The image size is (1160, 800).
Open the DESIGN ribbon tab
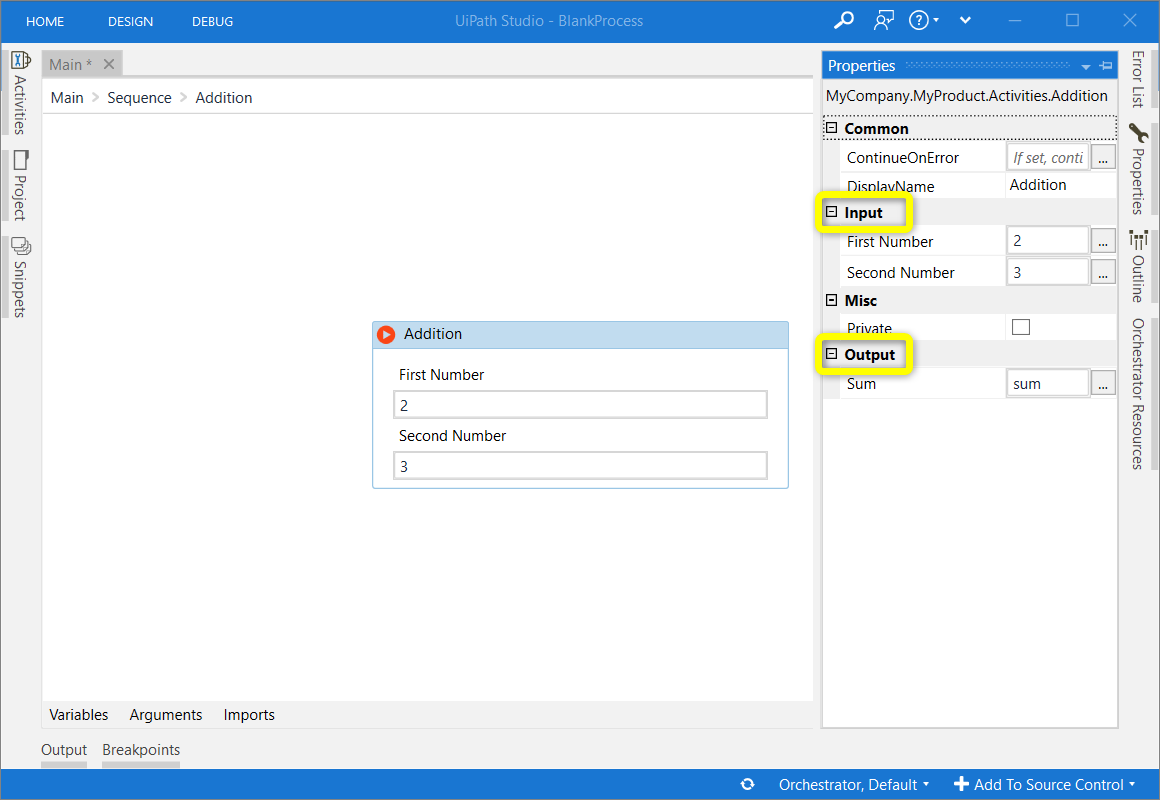[x=131, y=21]
